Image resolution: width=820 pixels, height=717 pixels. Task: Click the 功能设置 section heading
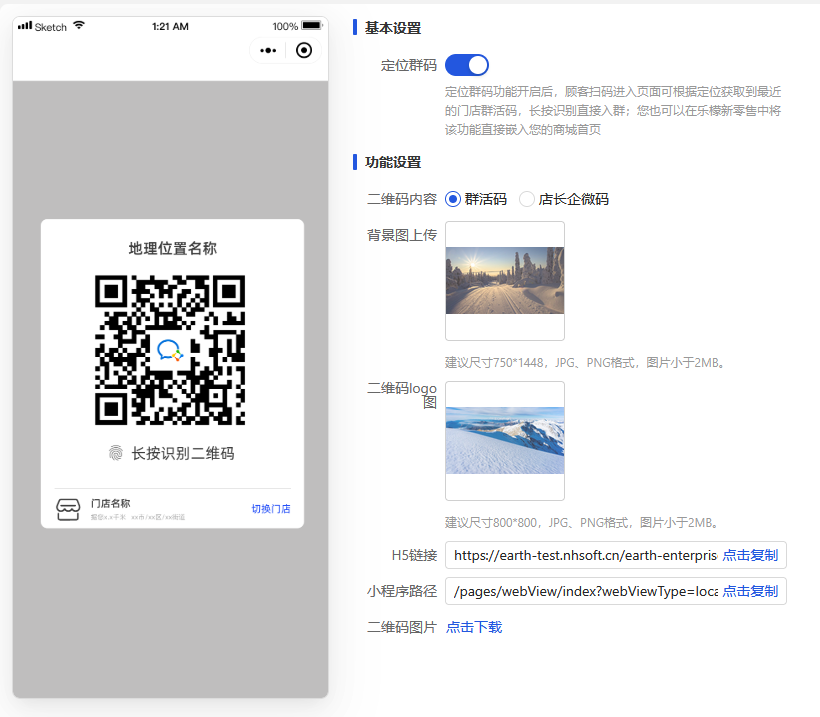pos(393,162)
